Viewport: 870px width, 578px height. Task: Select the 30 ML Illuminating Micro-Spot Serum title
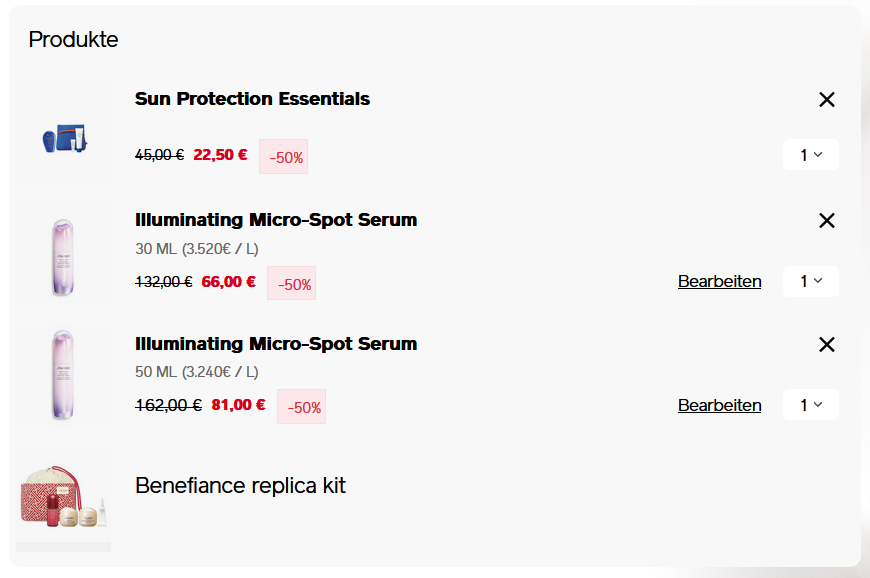pos(276,220)
